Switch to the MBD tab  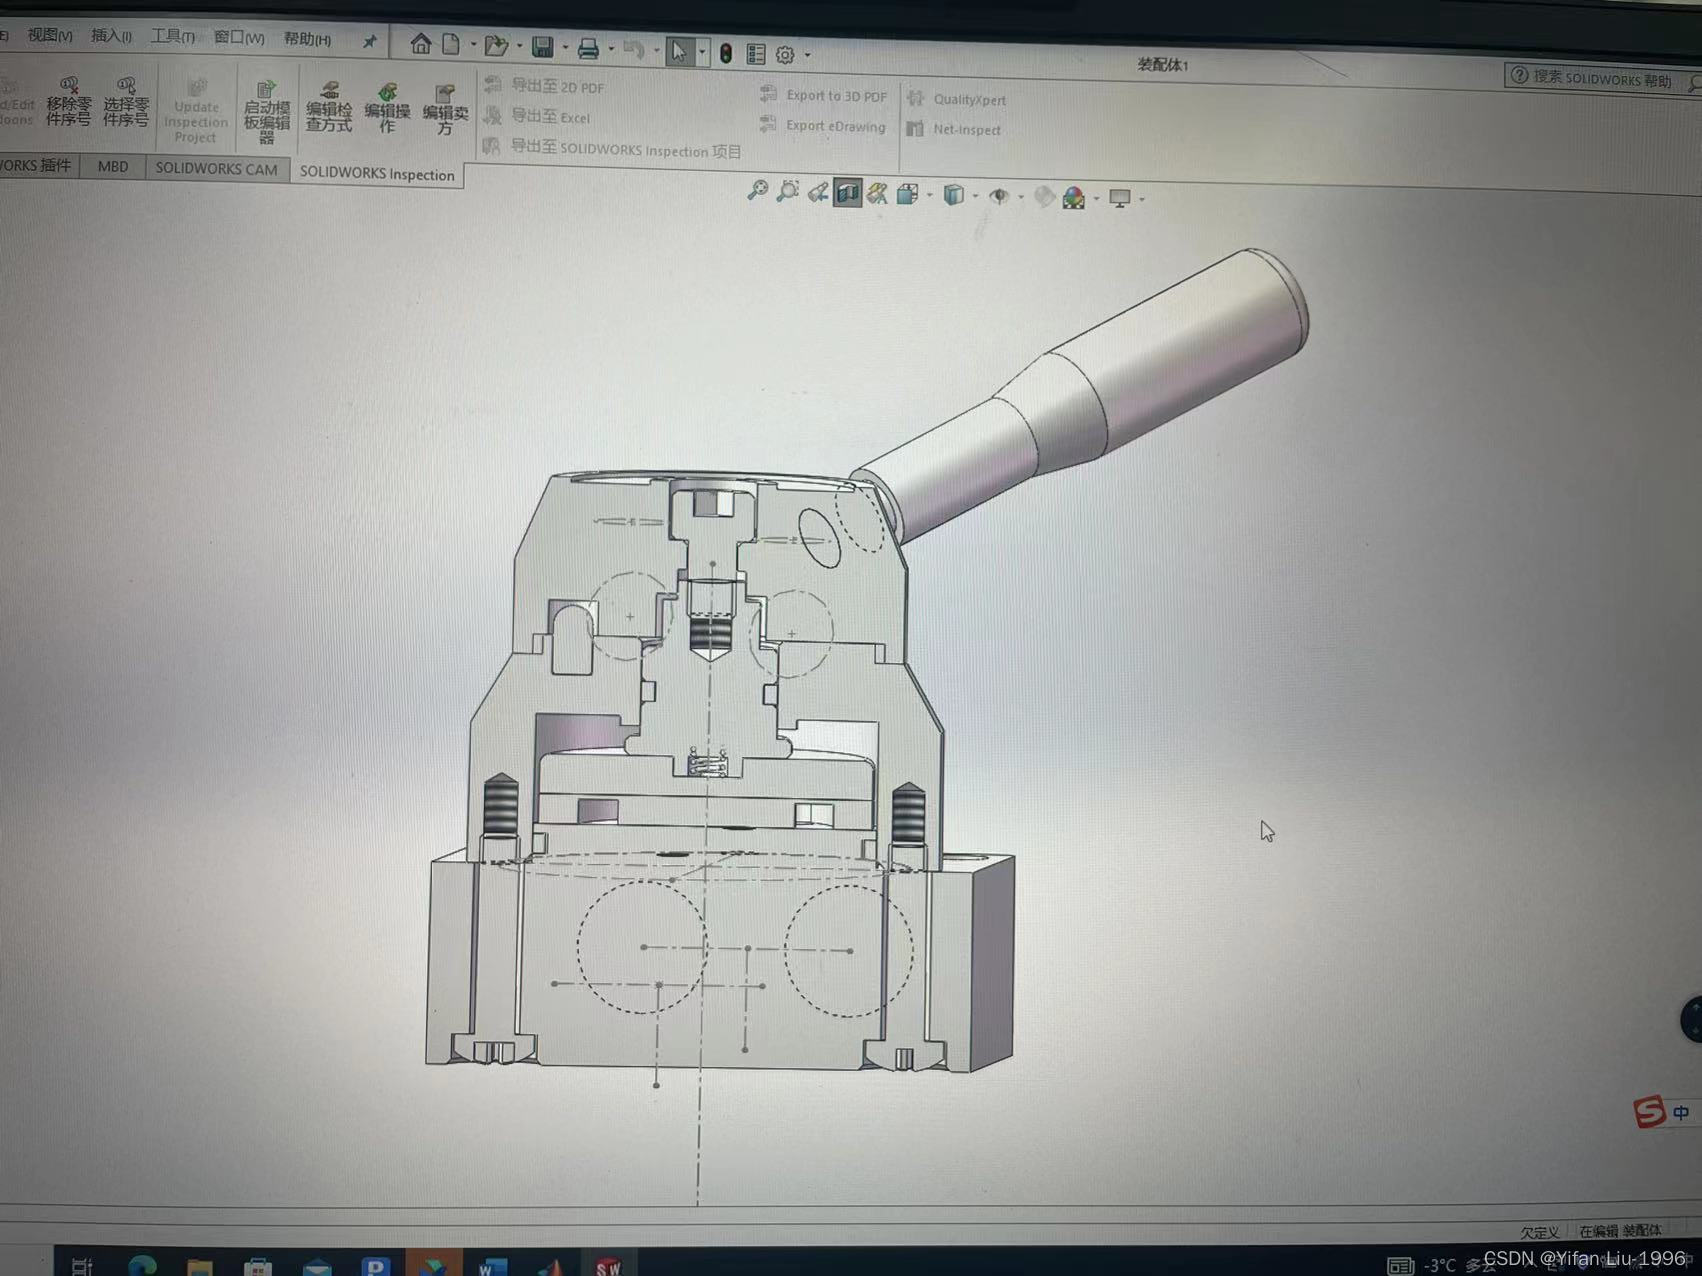coord(113,166)
